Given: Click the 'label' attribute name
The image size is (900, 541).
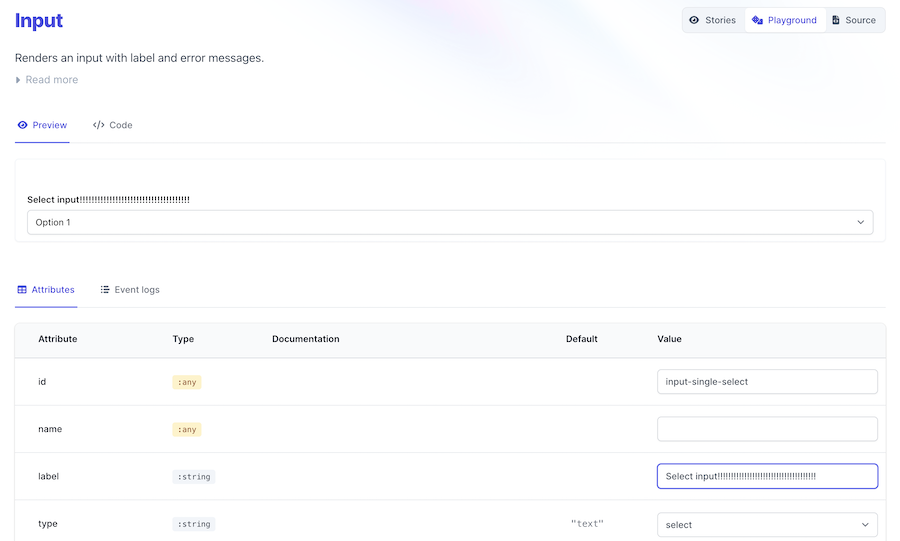Looking at the screenshot, I should click(x=48, y=476).
